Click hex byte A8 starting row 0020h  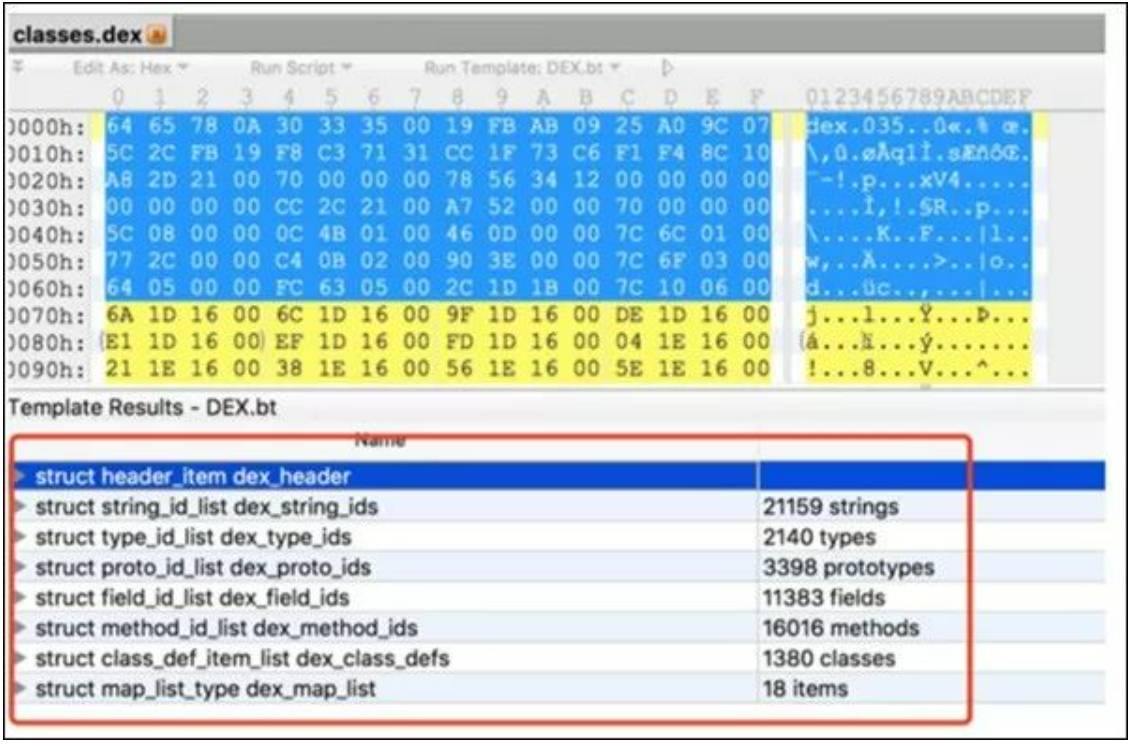pos(119,180)
